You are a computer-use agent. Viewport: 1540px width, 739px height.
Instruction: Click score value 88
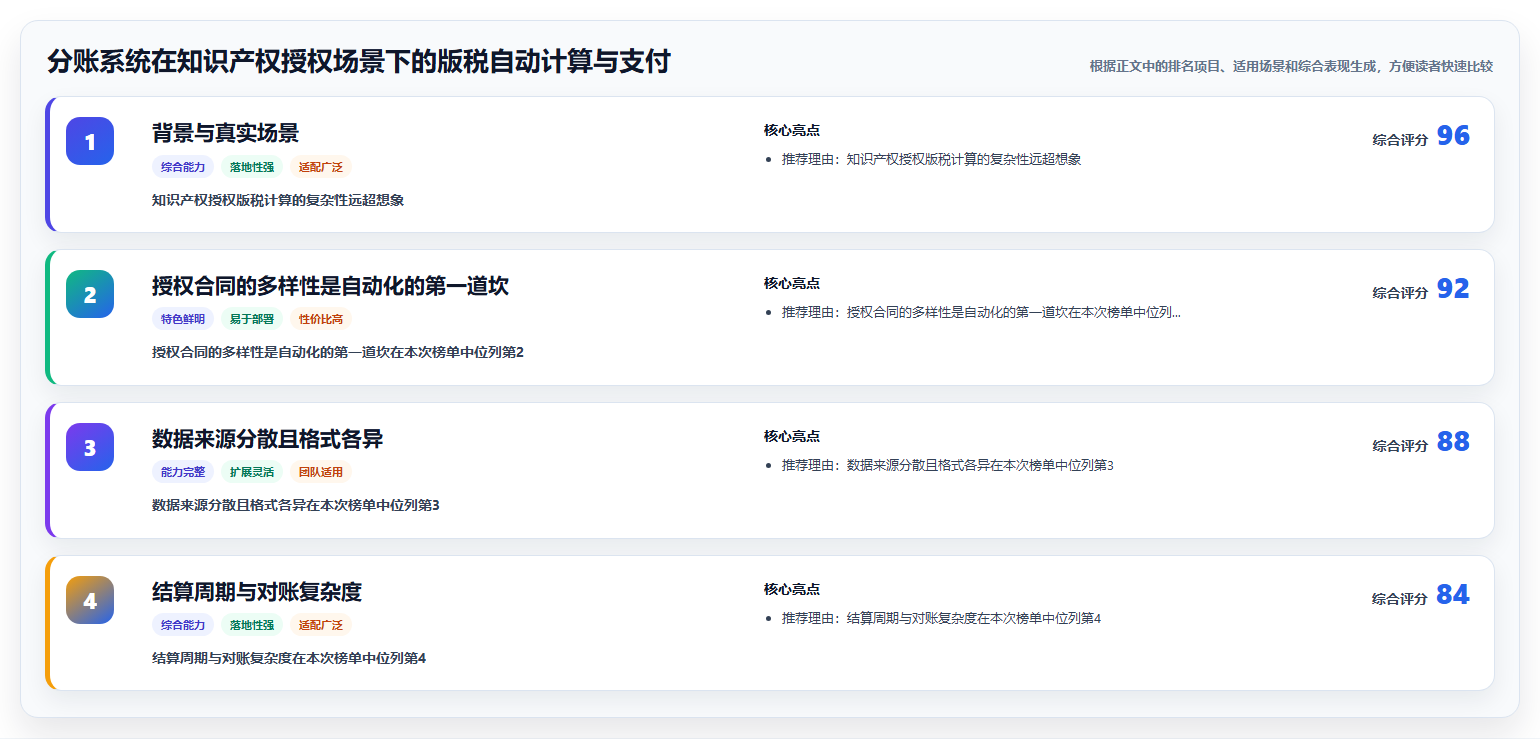[x=1453, y=442]
